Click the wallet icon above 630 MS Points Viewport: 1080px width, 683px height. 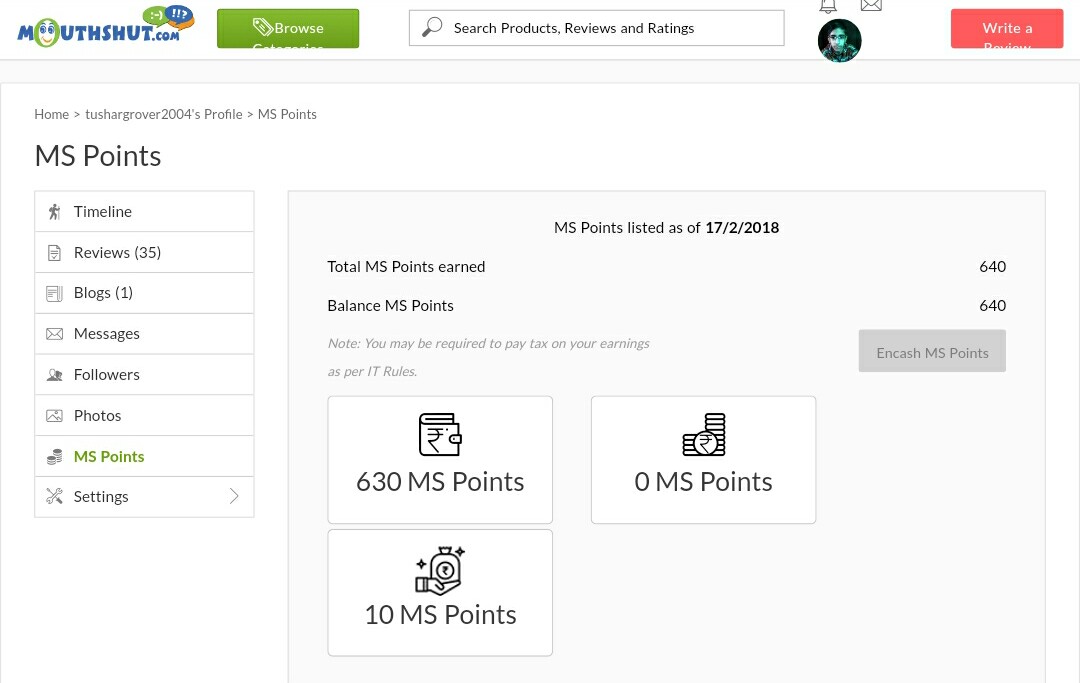[440, 435]
